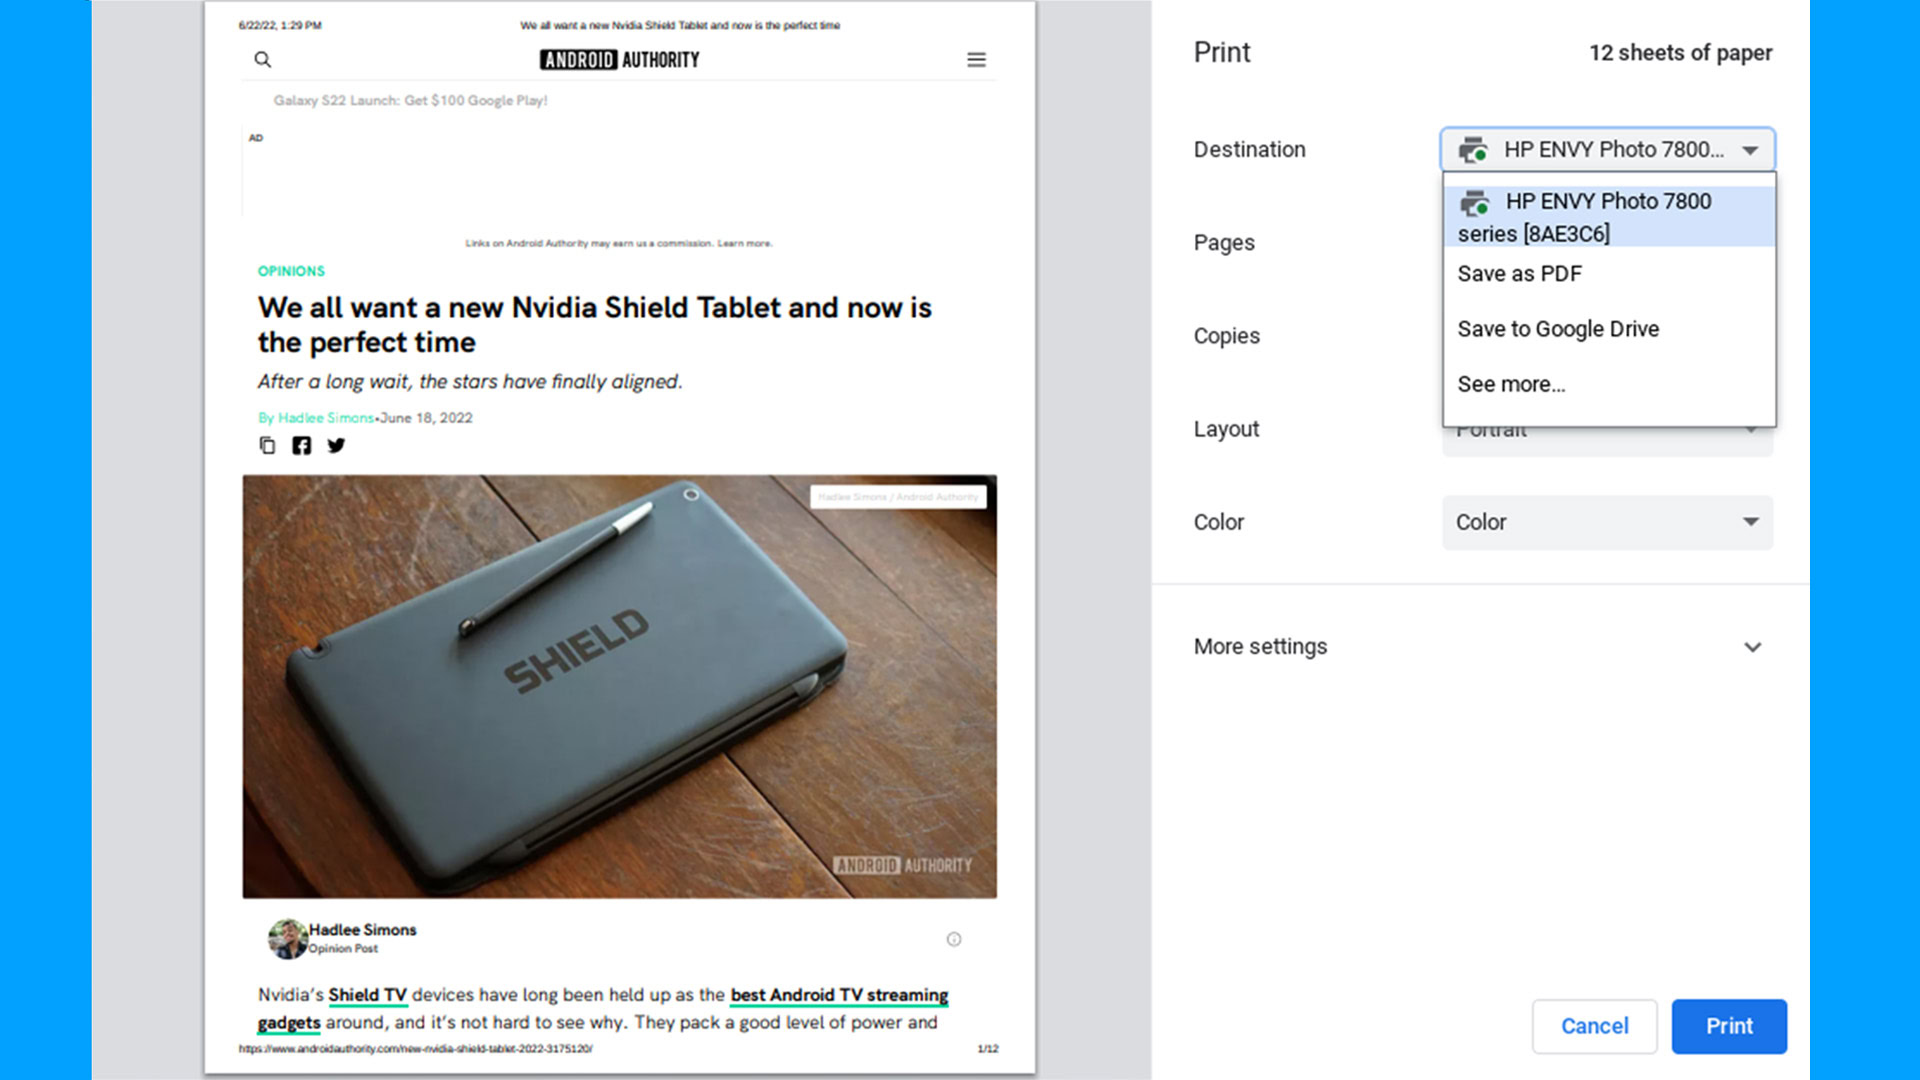Click the OPINIONS category link
Viewport: 1920px width, 1080px height.
point(291,271)
